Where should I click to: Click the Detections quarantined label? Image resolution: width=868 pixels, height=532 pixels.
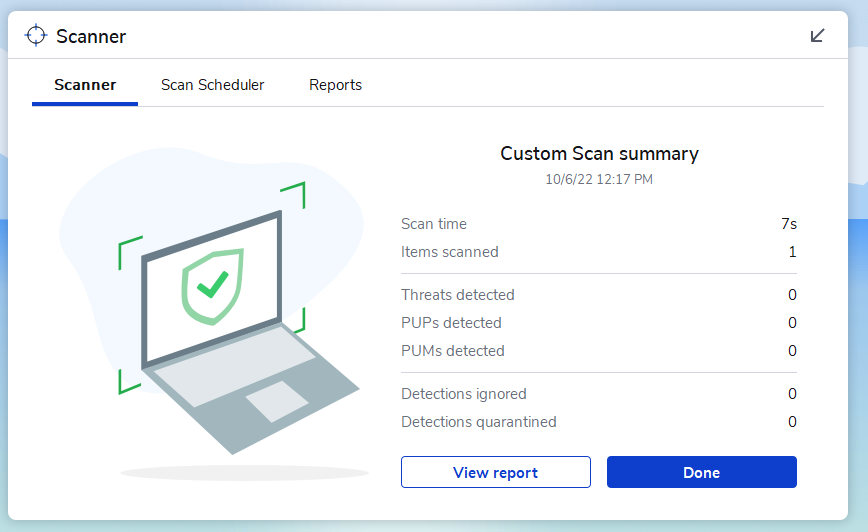click(479, 422)
